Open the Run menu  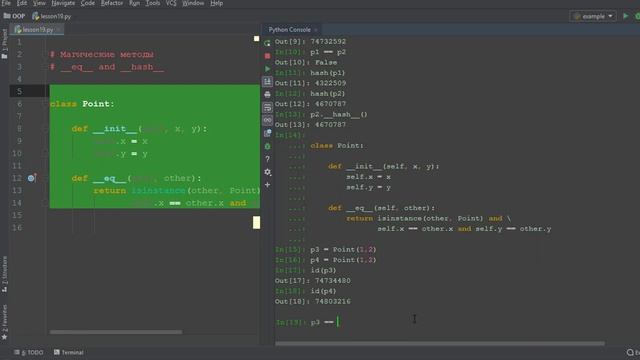click(134, 3)
